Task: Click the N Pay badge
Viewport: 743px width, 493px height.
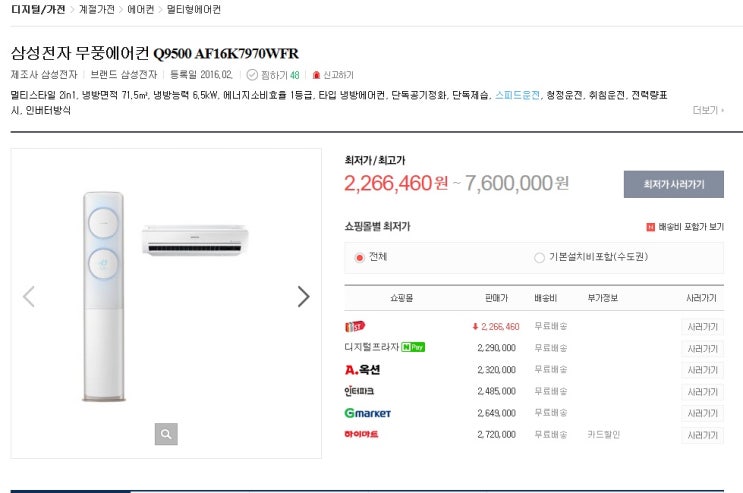Action: 413,347
